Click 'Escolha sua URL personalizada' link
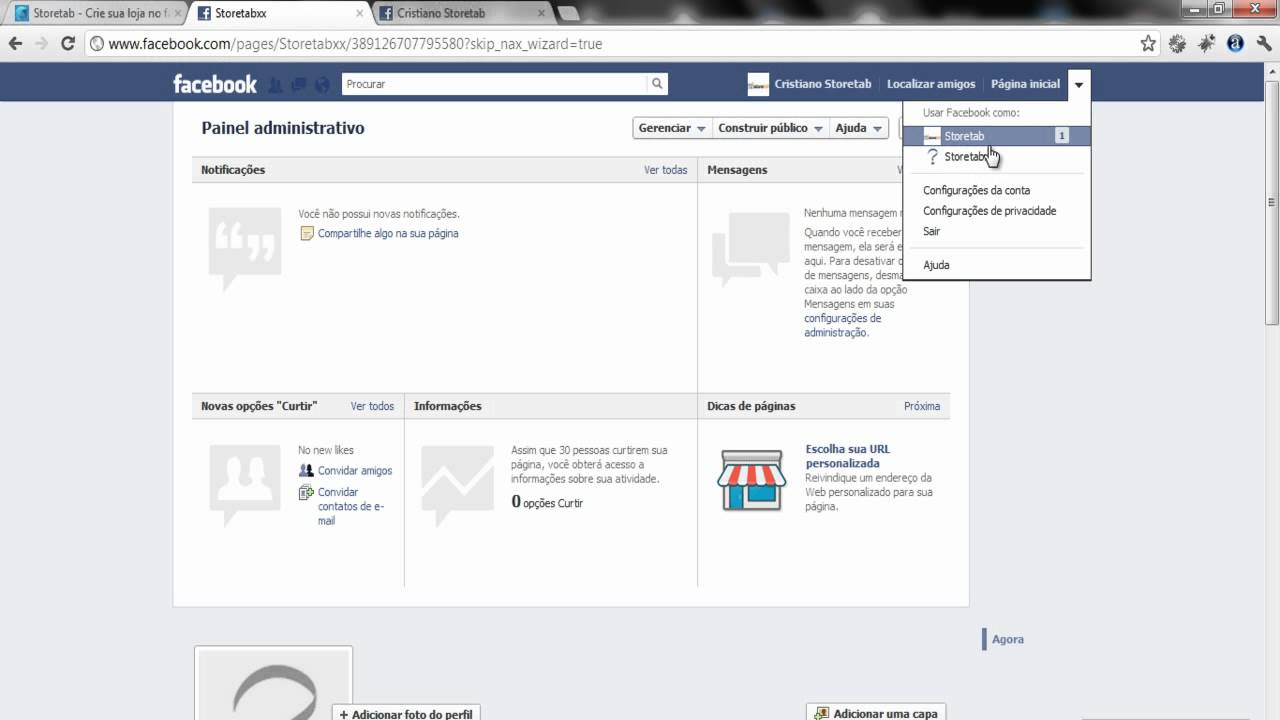This screenshot has width=1280, height=720. [848, 456]
